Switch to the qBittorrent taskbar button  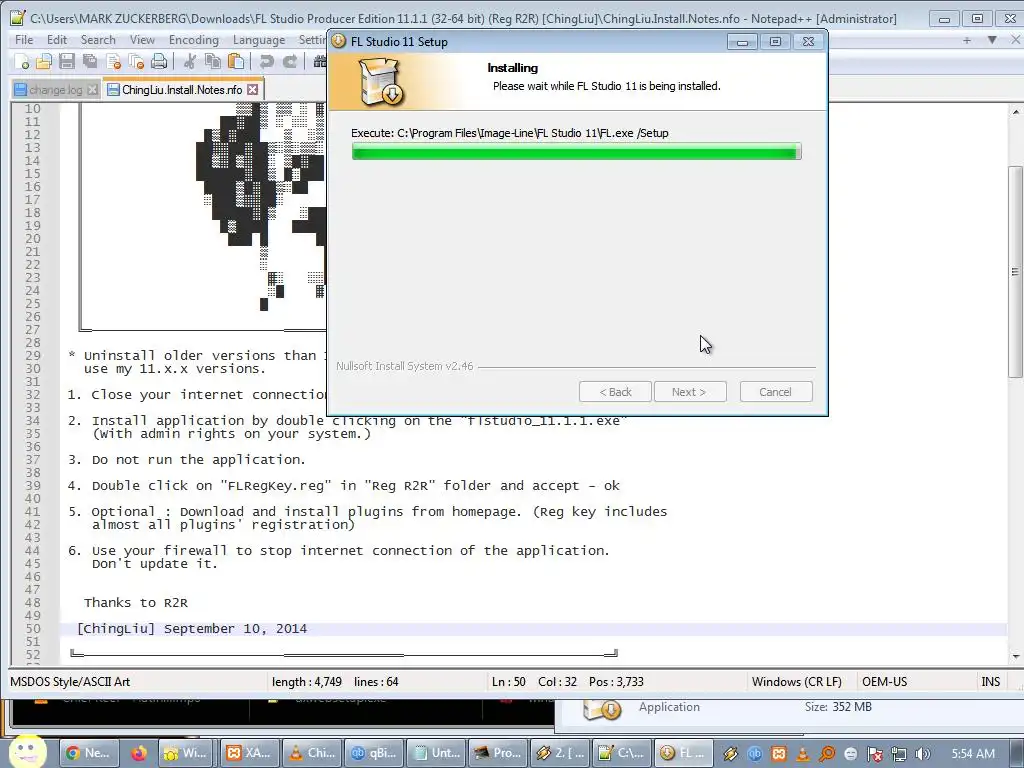(374, 753)
